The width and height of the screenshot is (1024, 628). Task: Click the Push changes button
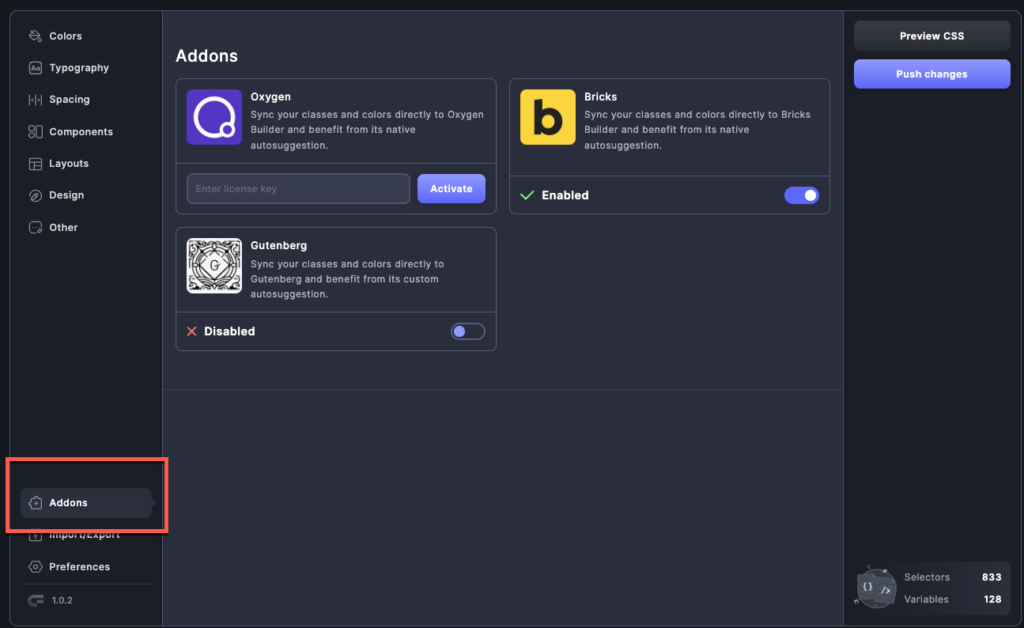(x=931, y=74)
